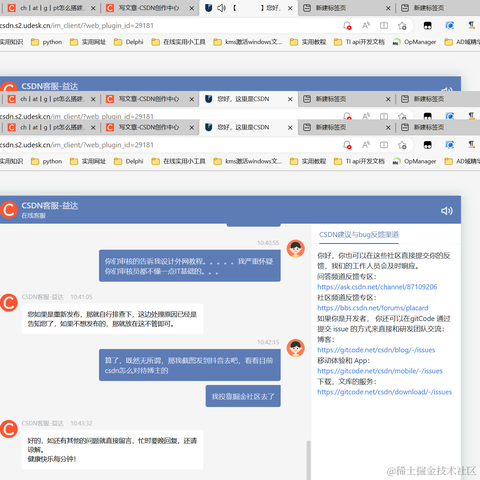Click the agent reply starting 您如果是重新发布

pyautogui.click(x=112, y=319)
